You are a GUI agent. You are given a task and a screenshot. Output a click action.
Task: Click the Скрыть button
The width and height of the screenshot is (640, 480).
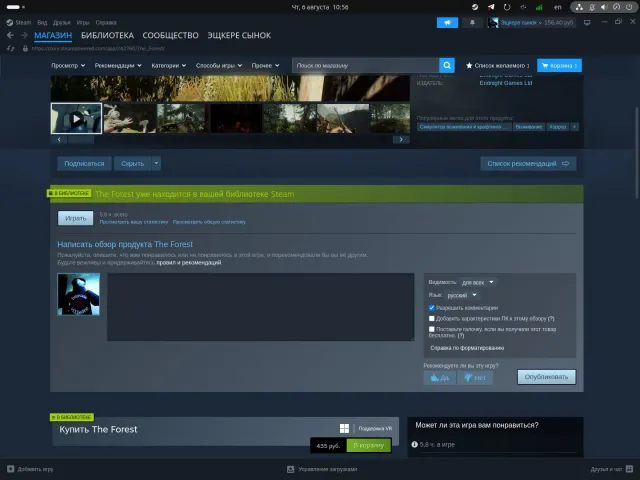(x=133, y=163)
